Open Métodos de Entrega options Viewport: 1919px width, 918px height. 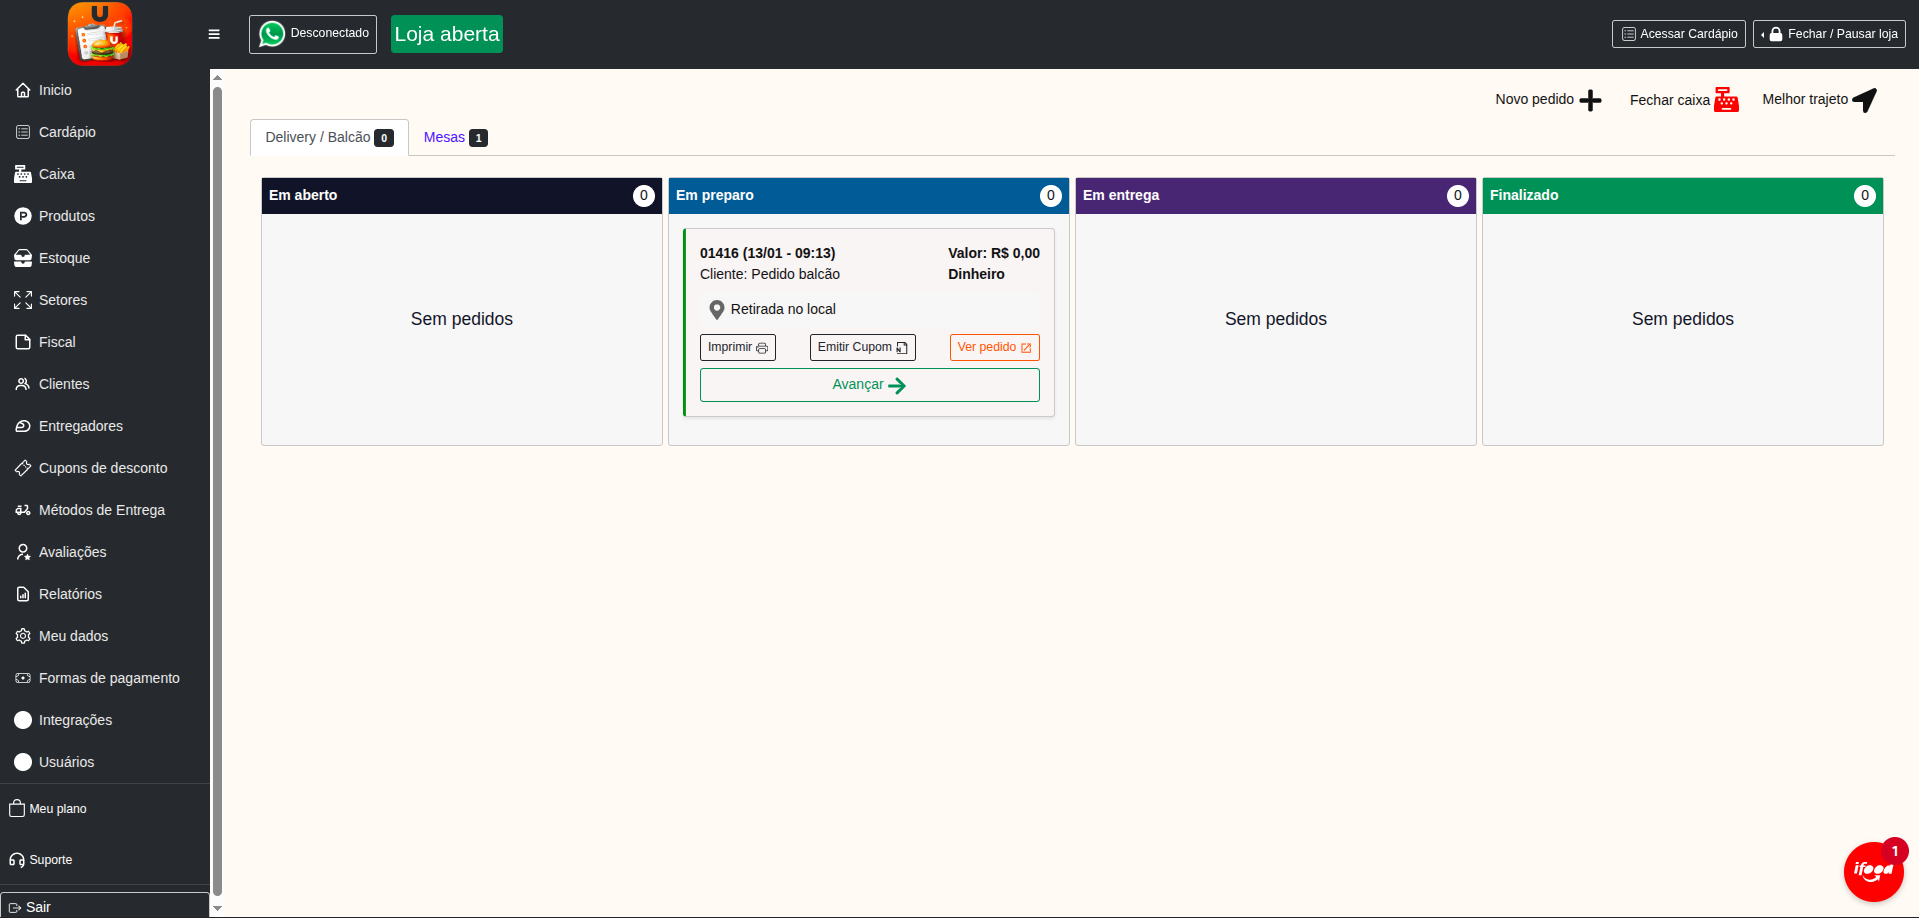(101, 510)
